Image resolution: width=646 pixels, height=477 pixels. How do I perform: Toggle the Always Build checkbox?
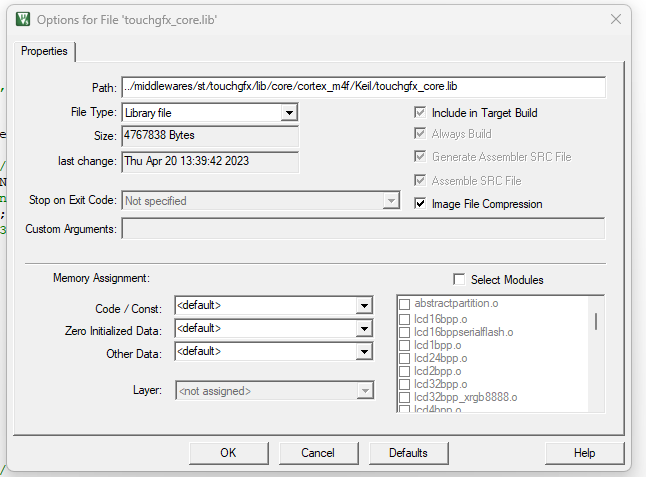(420, 133)
